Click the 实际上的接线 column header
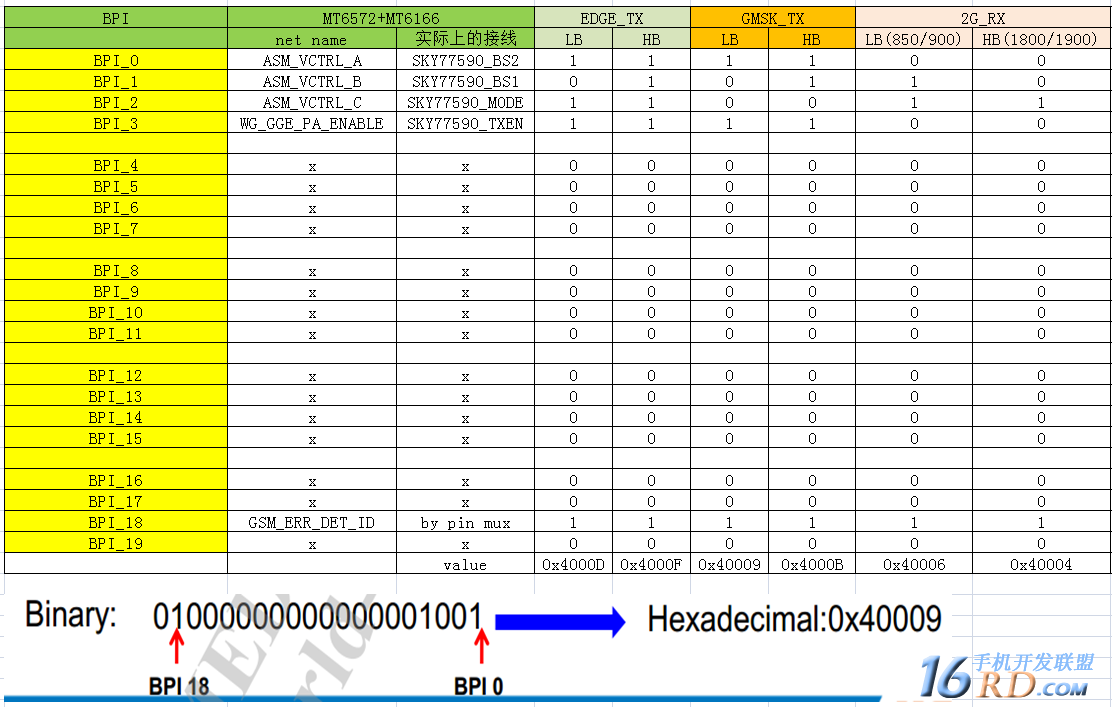1112x707 pixels. 465,38
